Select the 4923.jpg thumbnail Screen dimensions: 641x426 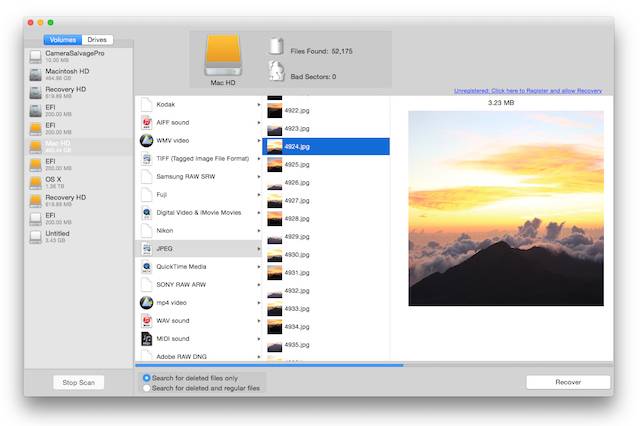[x=274, y=128]
